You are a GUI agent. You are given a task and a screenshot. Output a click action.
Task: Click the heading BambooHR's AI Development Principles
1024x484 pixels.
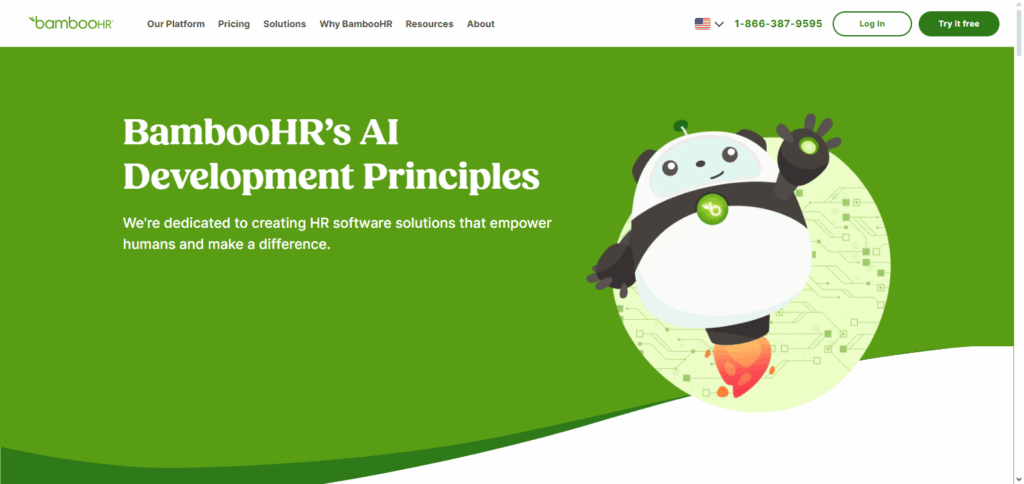click(331, 154)
